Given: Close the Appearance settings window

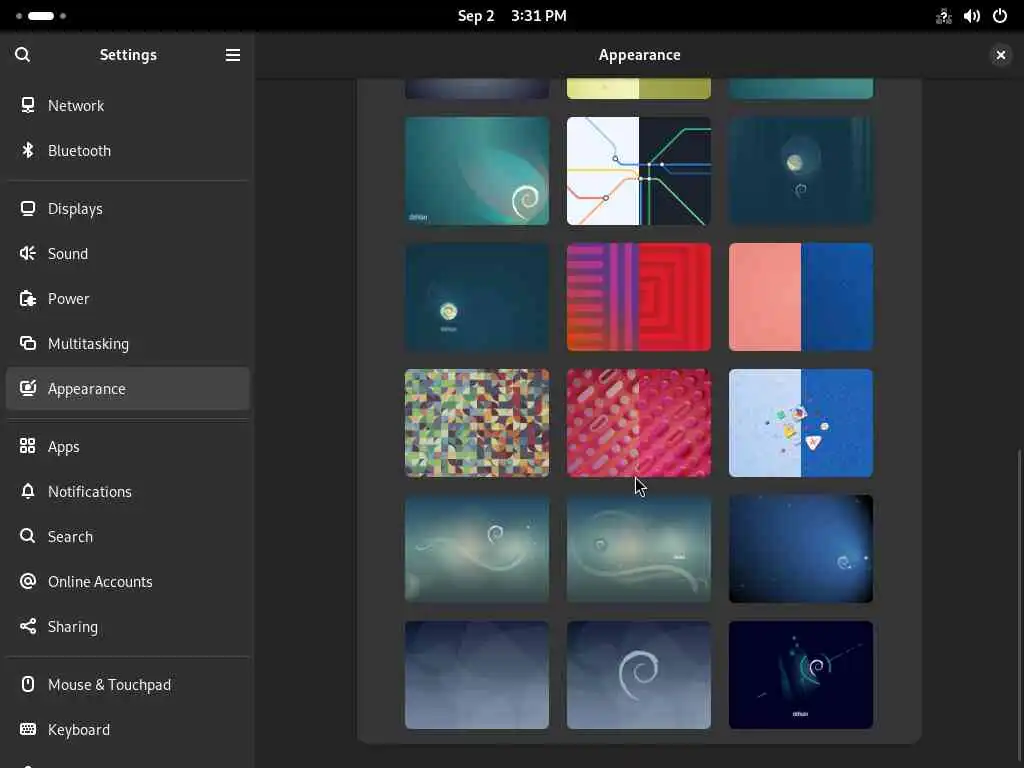Looking at the screenshot, I should (x=1000, y=55).
